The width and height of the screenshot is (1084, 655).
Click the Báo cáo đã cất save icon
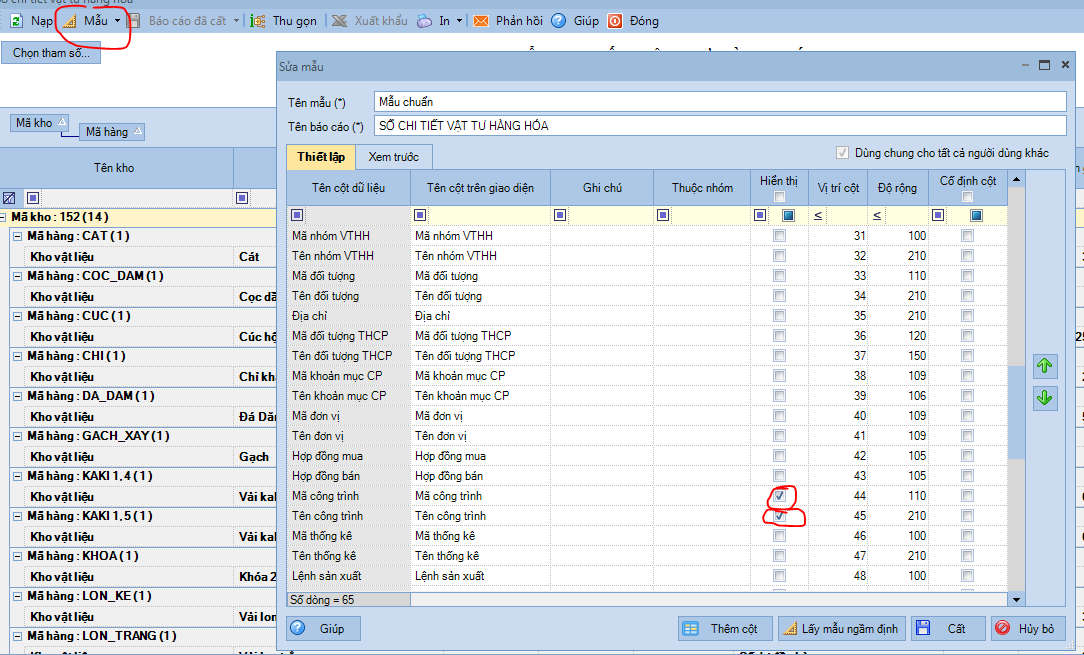(135, 21)
